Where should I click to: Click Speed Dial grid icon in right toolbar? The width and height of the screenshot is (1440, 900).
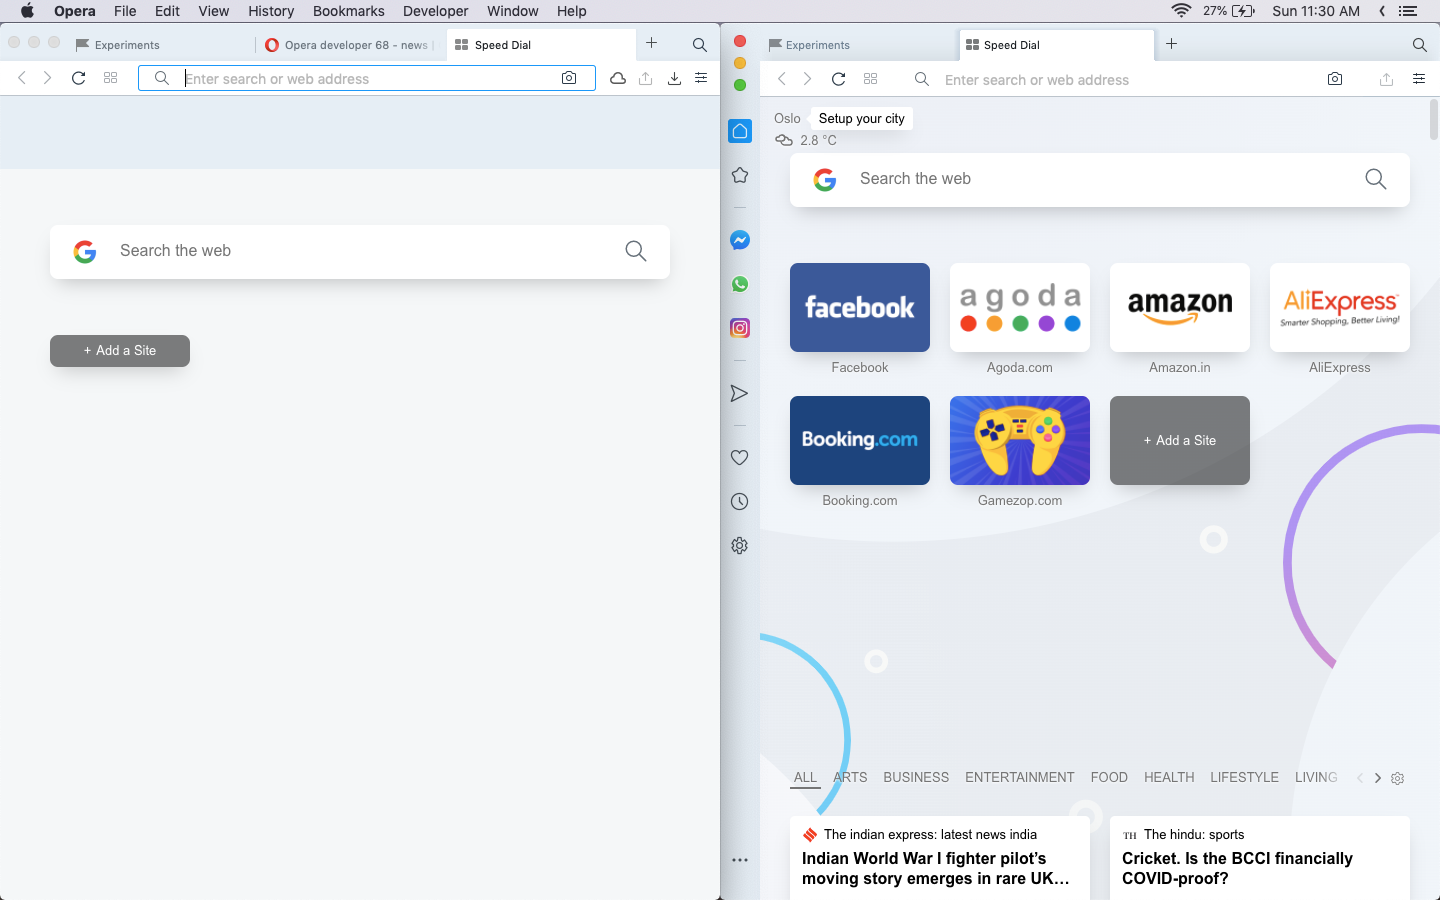coord(871,79)
